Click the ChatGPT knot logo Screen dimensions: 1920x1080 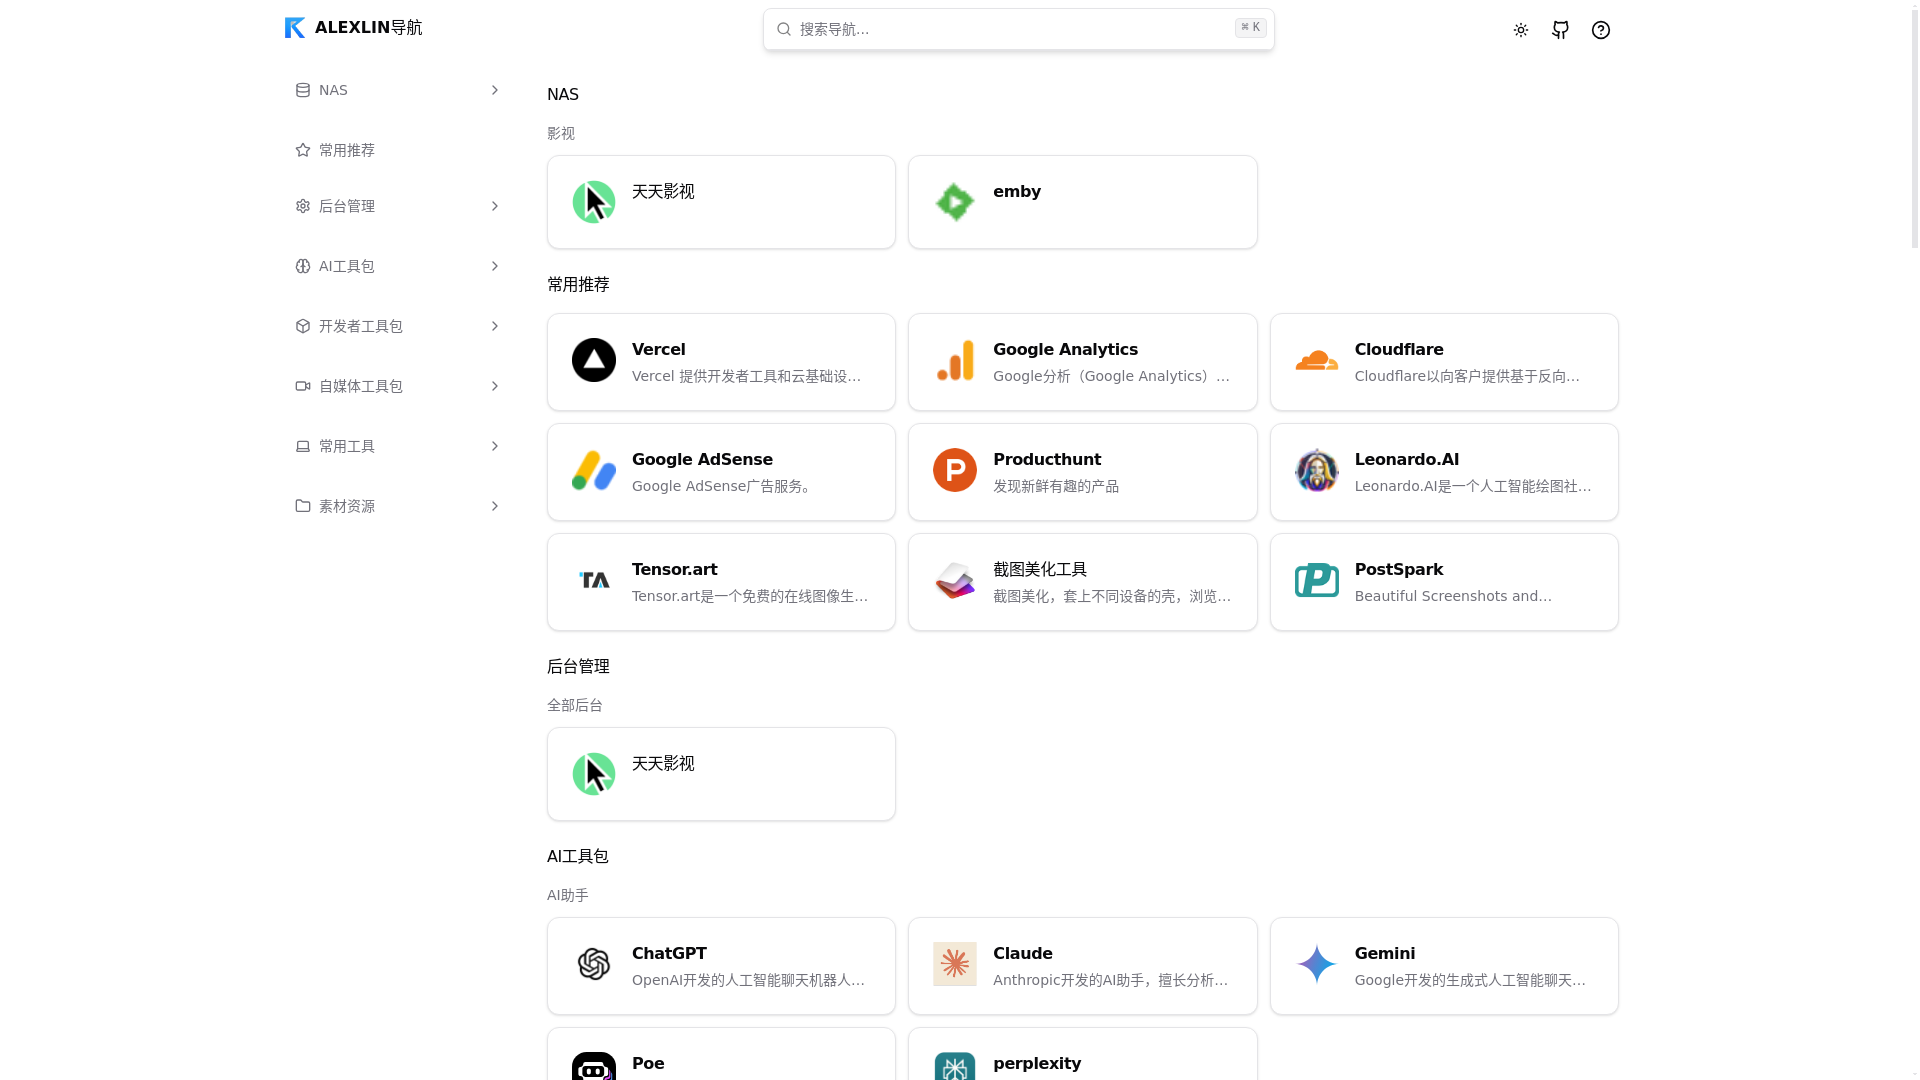(x=594, y=964)
